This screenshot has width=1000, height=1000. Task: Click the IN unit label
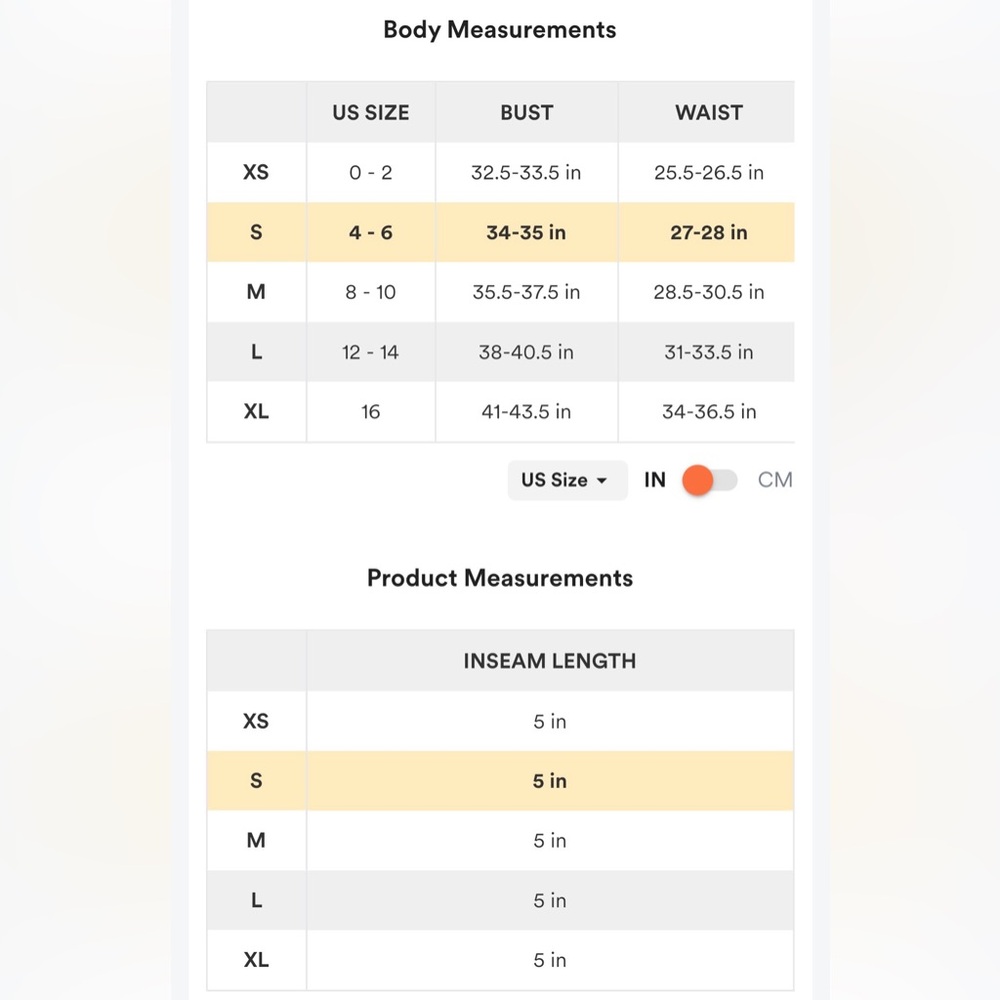654,480
